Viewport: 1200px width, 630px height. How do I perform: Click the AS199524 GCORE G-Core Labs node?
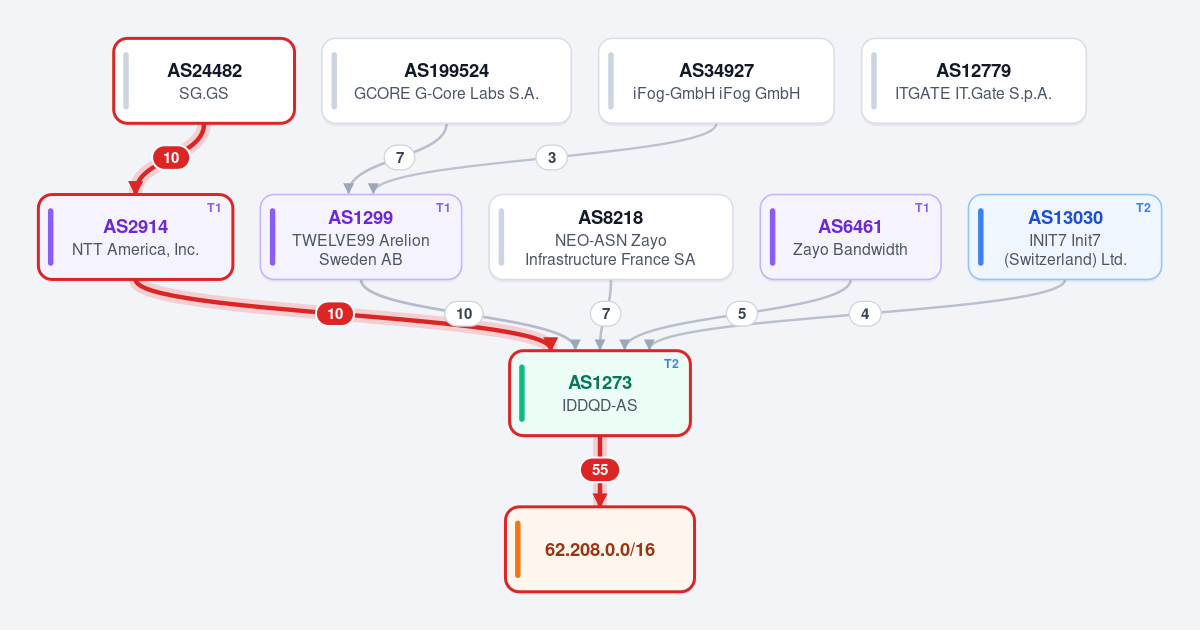[x=446, y=81]
